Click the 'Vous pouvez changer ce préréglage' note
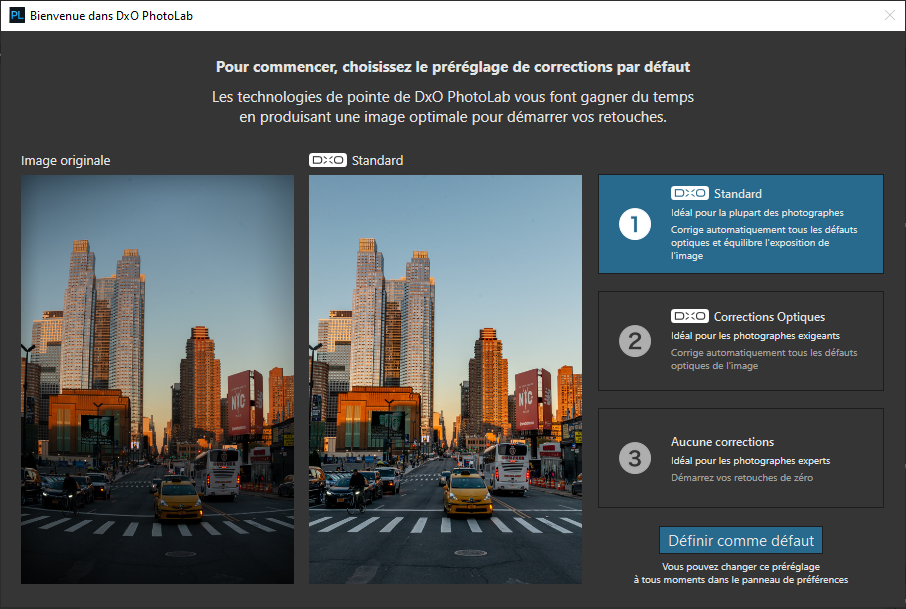Image resolution: width=906 pixels, height=609 pixels. 741,573
